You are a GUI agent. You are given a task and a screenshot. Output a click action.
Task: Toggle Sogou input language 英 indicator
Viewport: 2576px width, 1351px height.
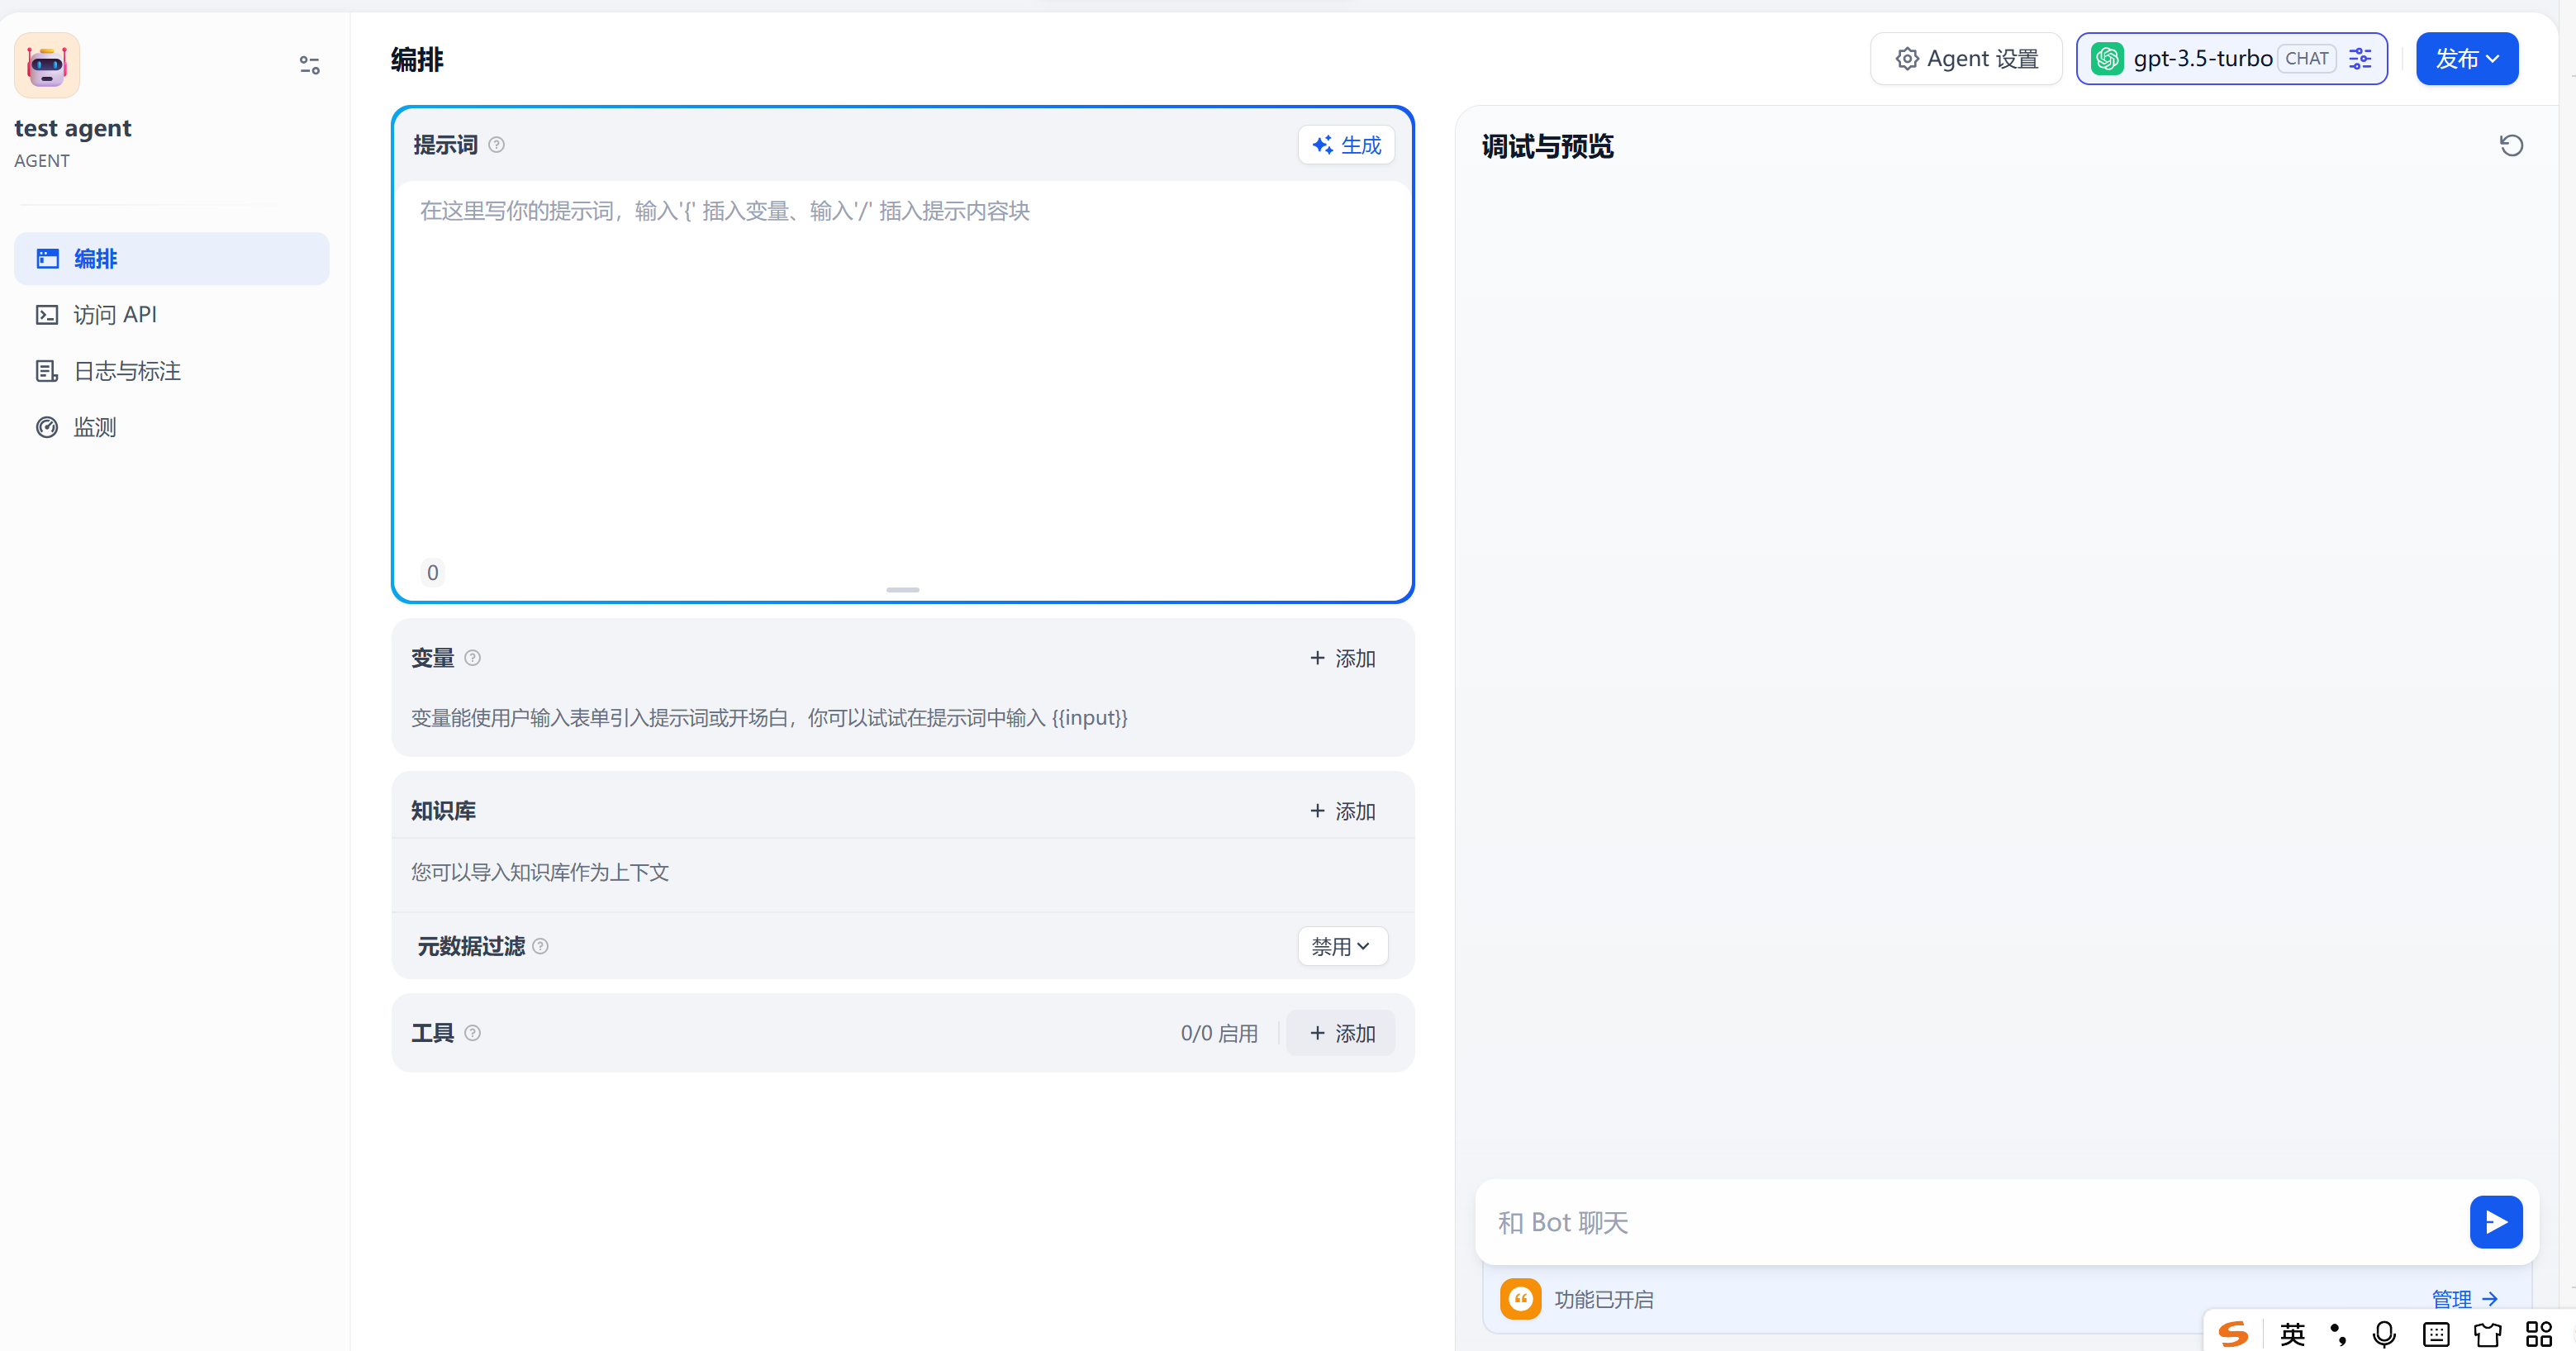click(x=2292, y=1334)
